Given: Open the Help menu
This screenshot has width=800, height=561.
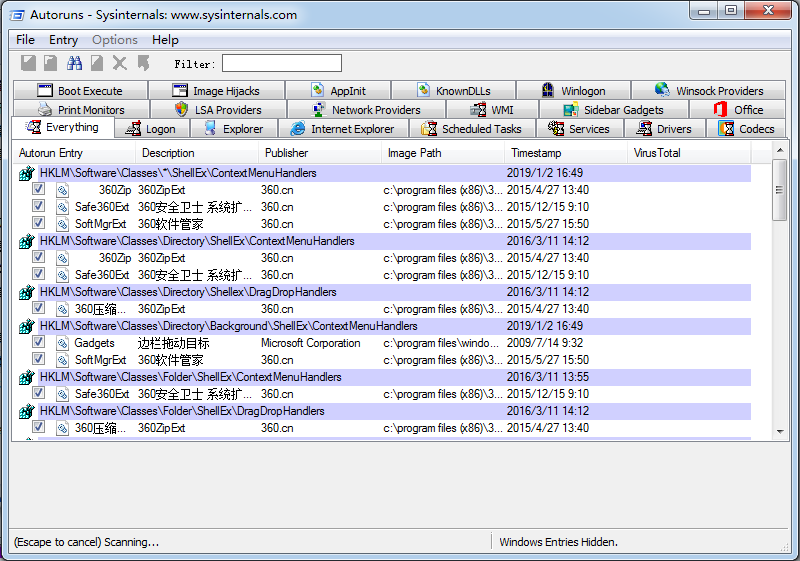Looking at the screenshot, I should point(165,40).
